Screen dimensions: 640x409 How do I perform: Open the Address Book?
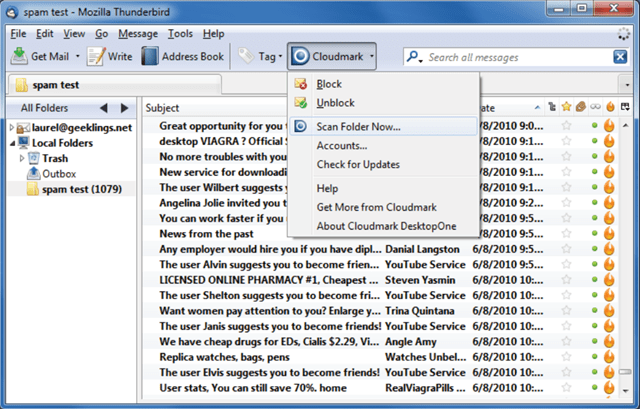[x=183, y=56]
